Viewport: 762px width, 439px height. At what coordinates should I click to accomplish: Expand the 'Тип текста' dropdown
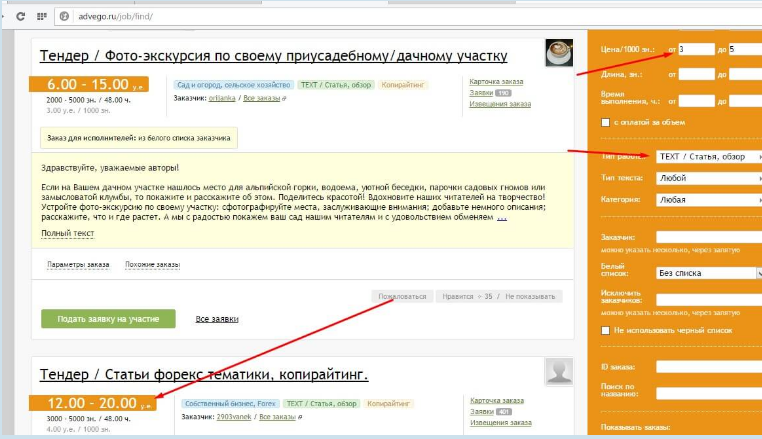pyautogui.click(x=708, y=178)
